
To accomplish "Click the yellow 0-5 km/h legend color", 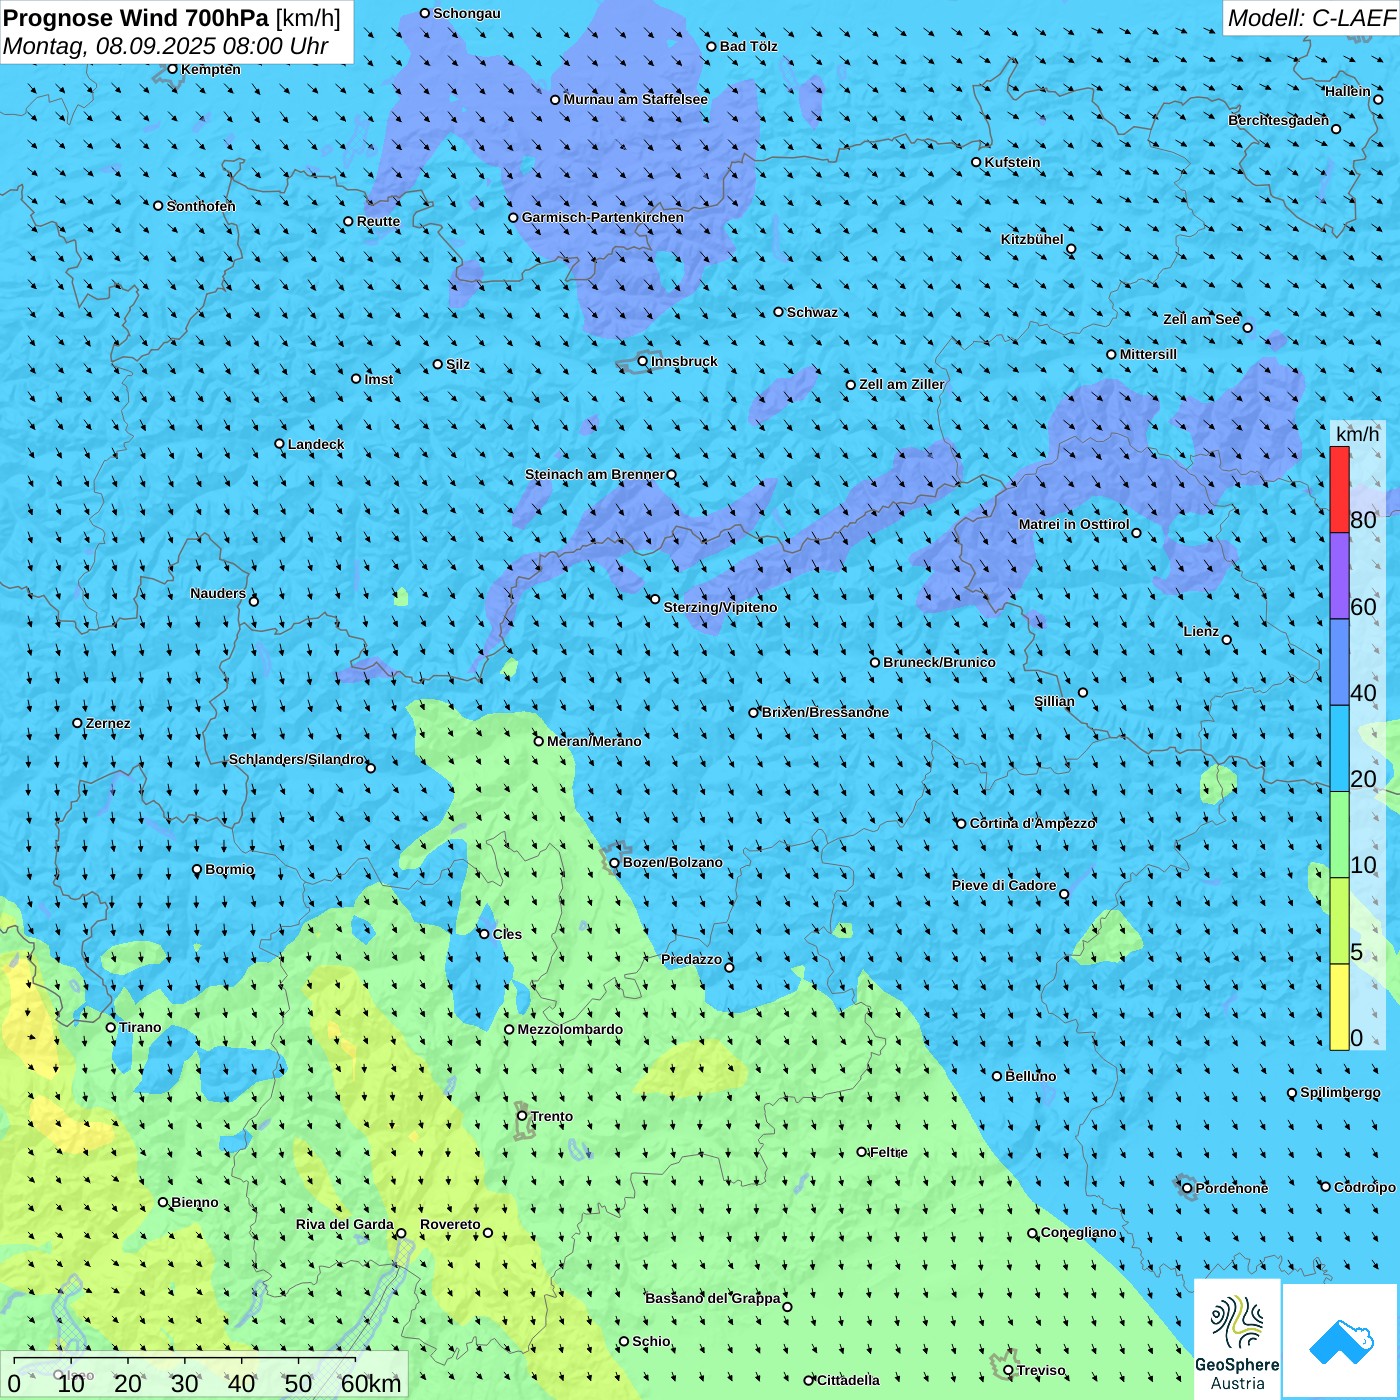I will point(1339,1007).
